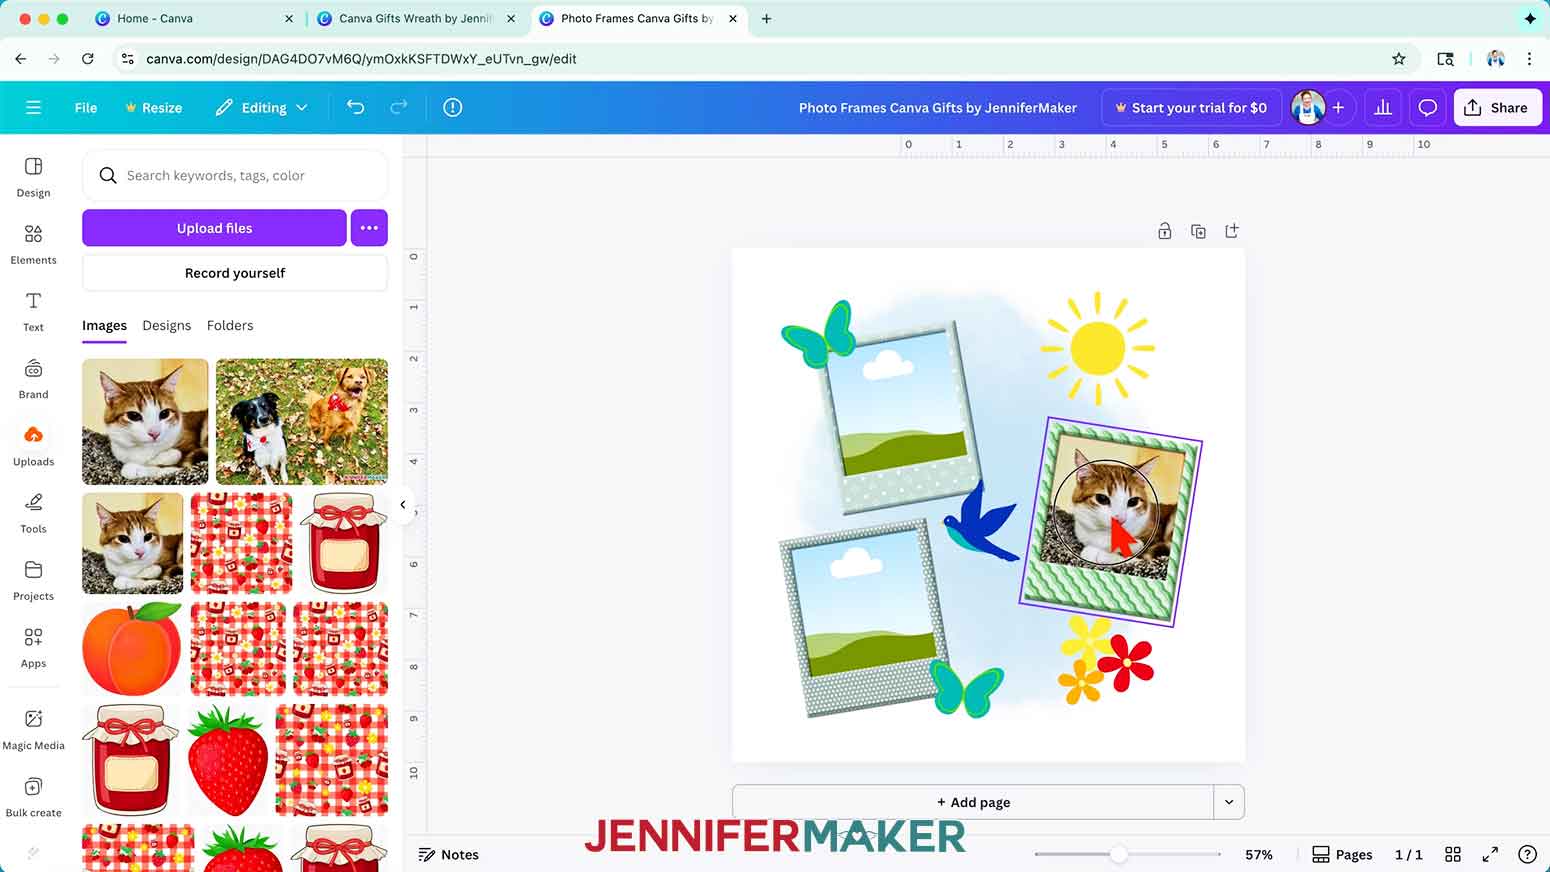Add a collaborator with the plus icon
This screenshot has width=1550, height=872.
[x=1338, y=107]
